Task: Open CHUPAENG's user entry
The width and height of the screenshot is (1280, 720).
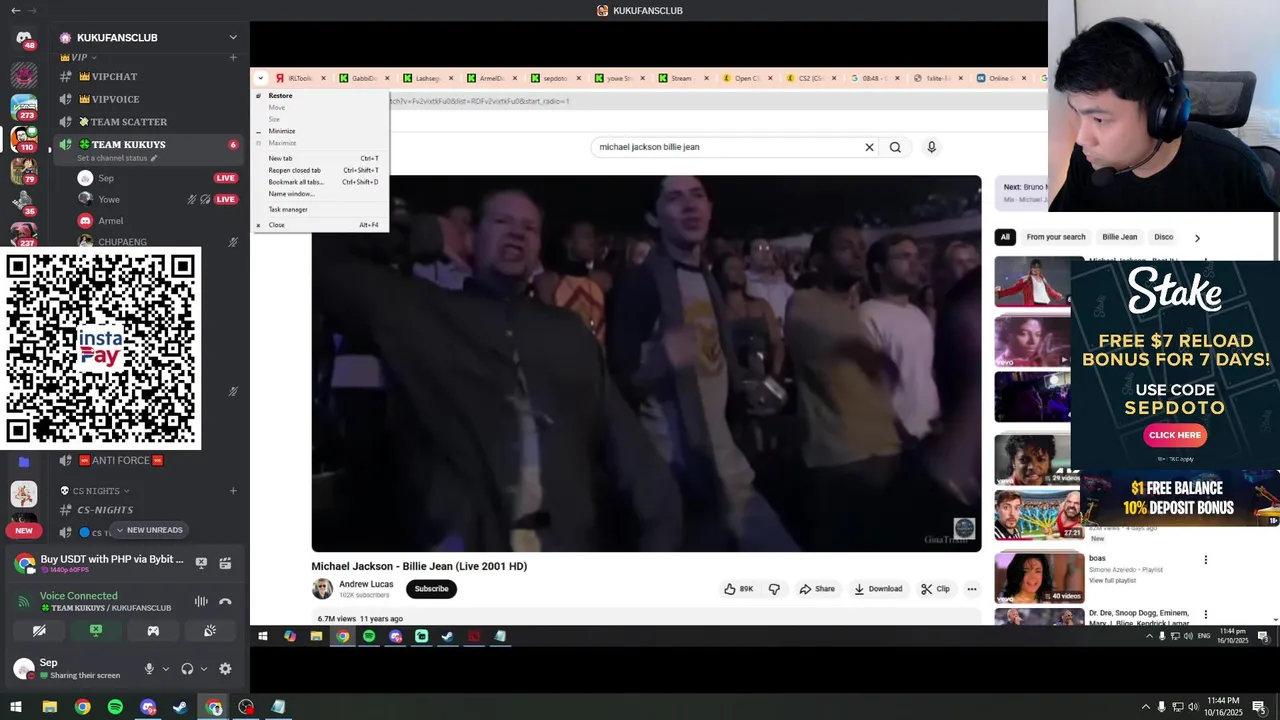Action: click(158, 242)
